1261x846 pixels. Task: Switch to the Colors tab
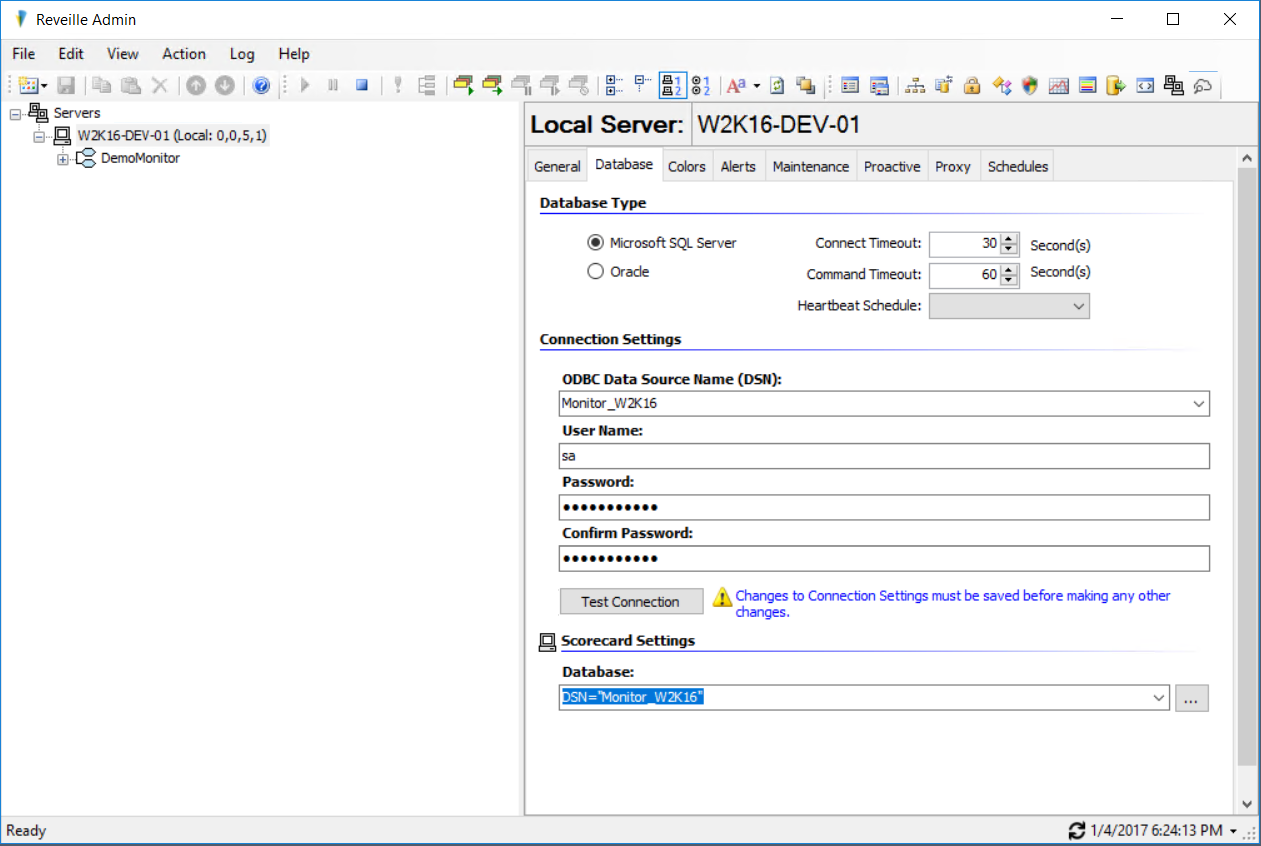pos(686,167)
